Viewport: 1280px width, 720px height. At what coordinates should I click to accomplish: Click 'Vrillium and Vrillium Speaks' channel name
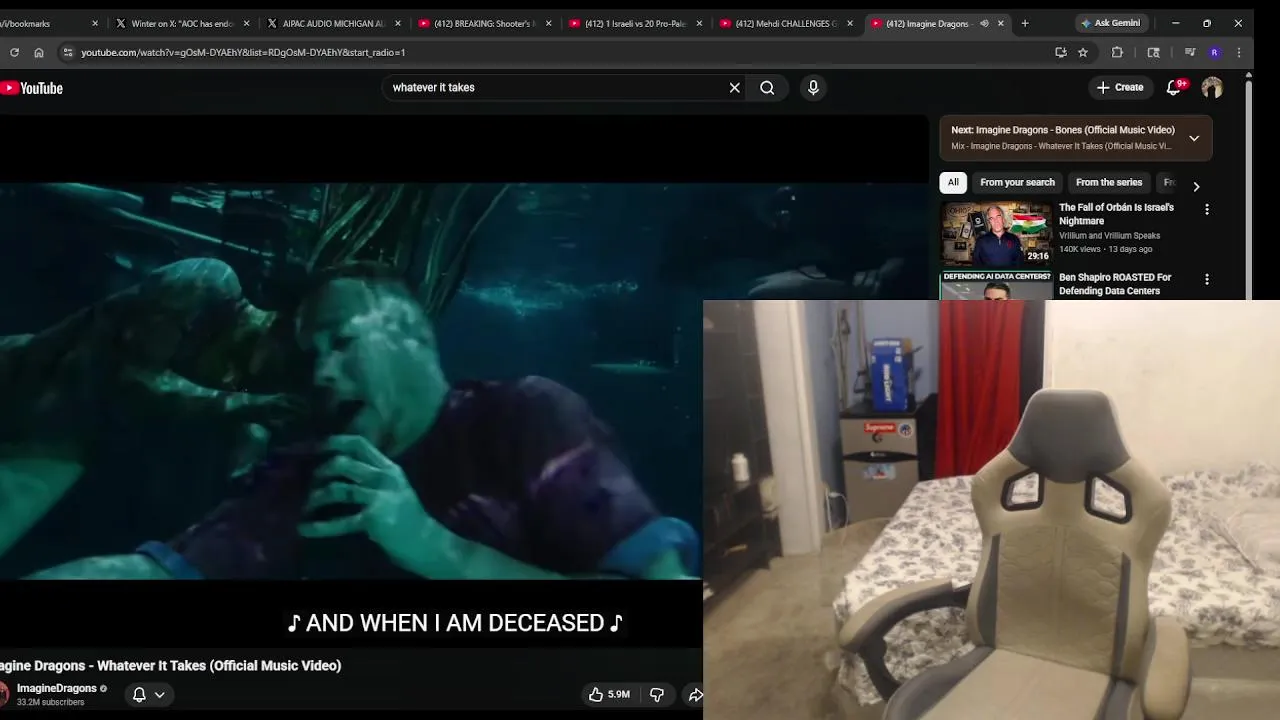coord(1109,236)
